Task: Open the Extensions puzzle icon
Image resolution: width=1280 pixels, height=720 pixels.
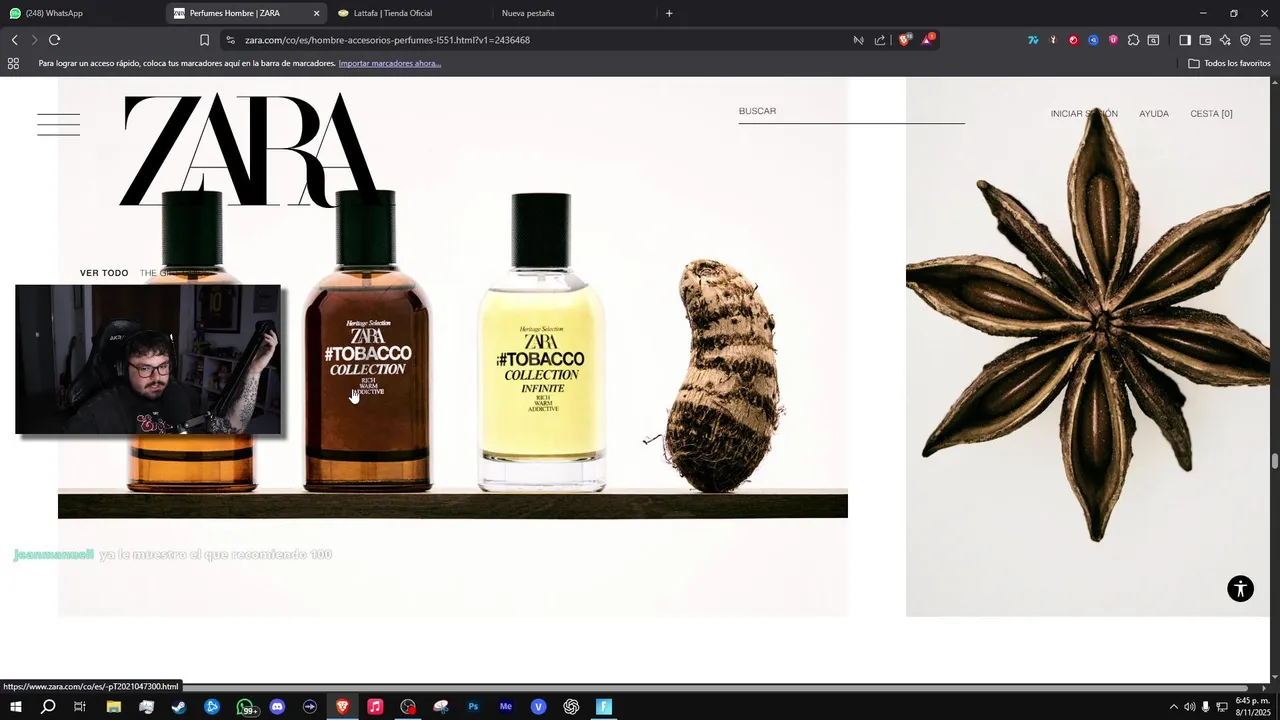Action: pos(1133,40)
